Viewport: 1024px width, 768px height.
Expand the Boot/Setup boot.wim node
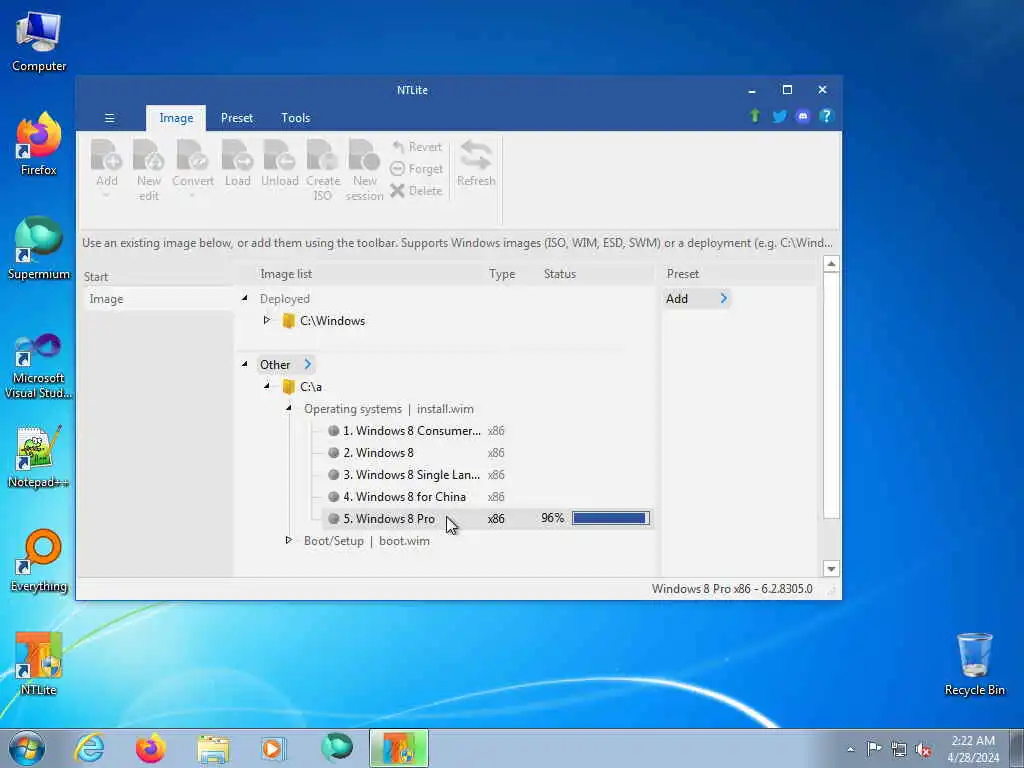tap(289, 540)
